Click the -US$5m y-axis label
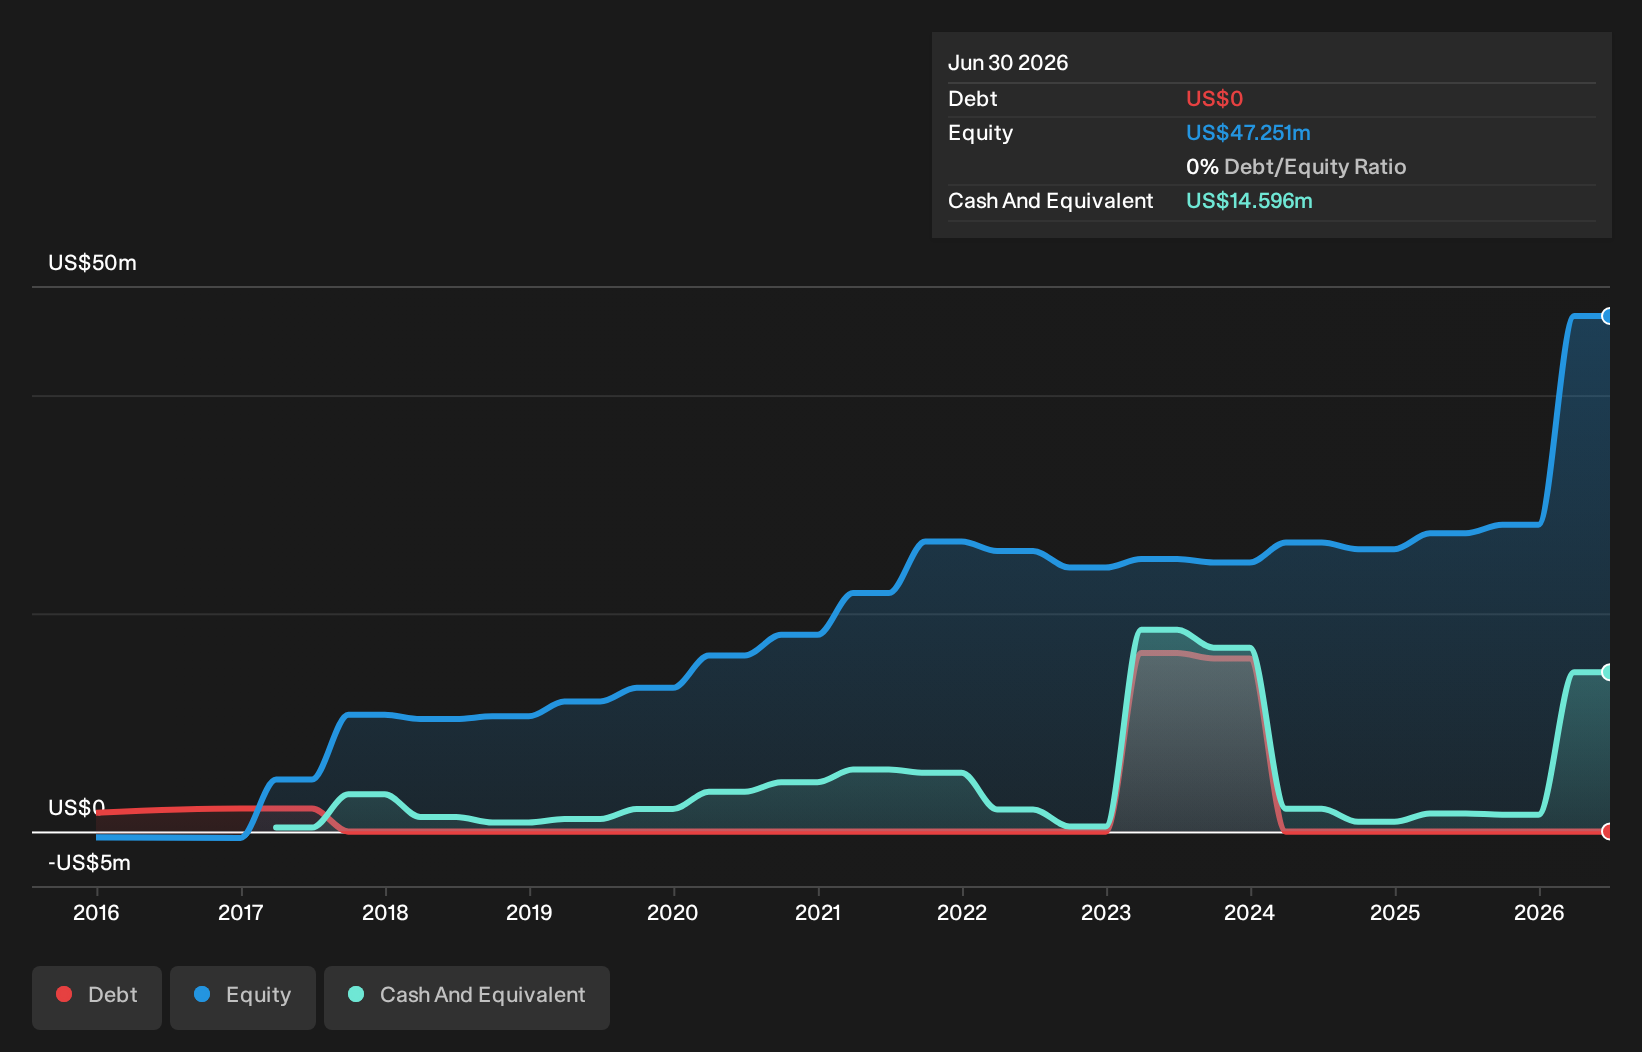The width and height of the screenshot is (1642, 1052). pyautogui.click(x=90, y=863)
